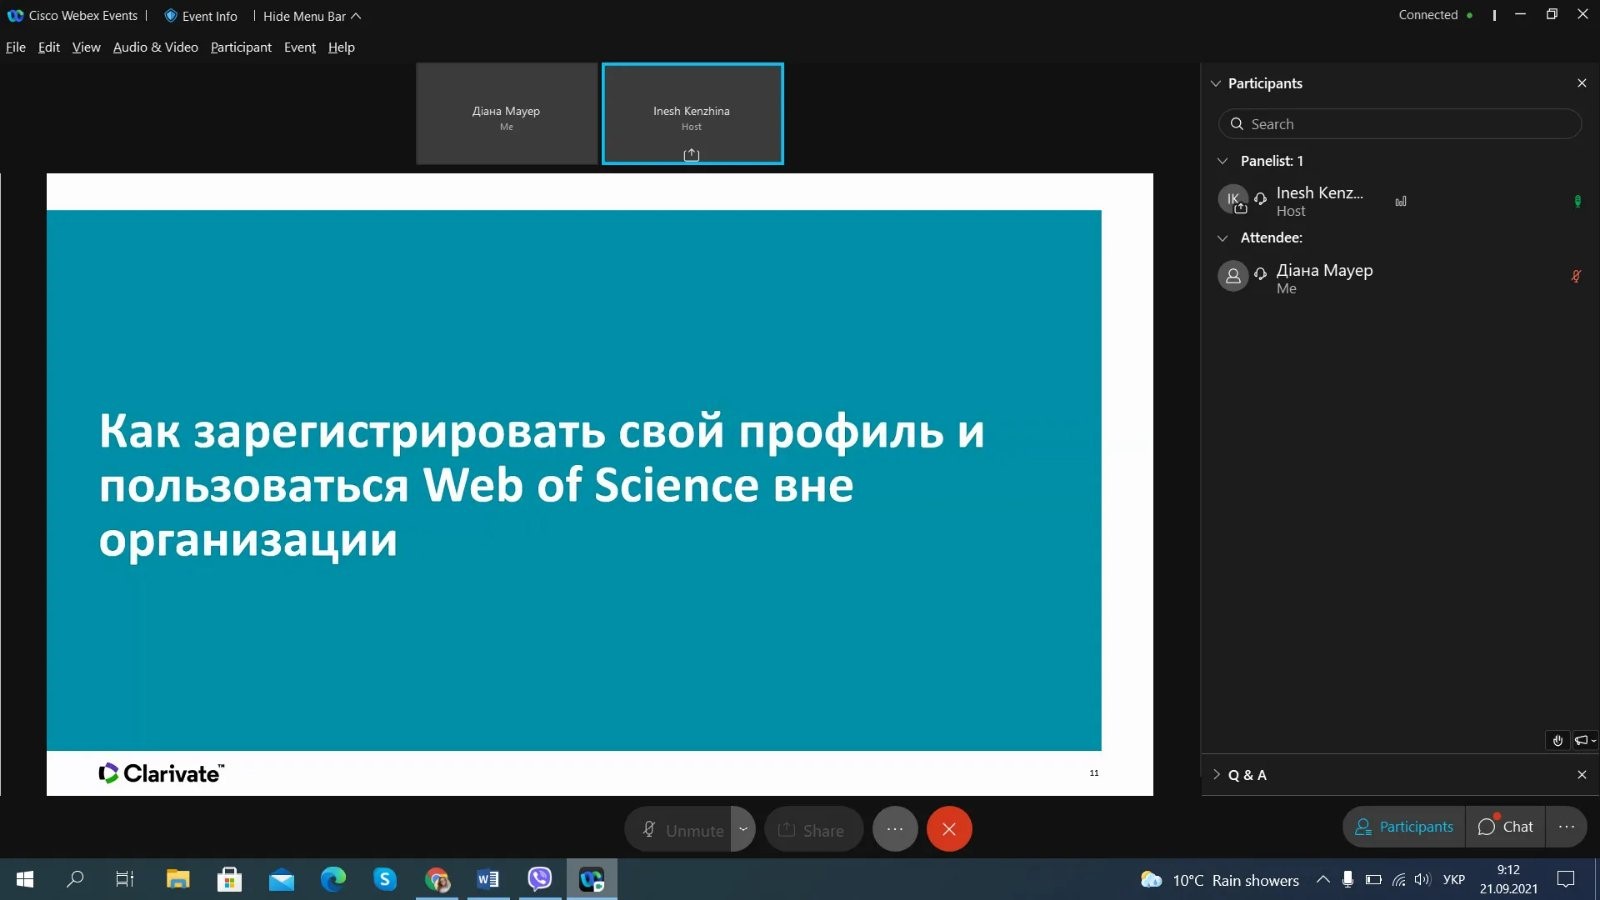Open Microsoft Store from the taskbar

tap(230, 879)
